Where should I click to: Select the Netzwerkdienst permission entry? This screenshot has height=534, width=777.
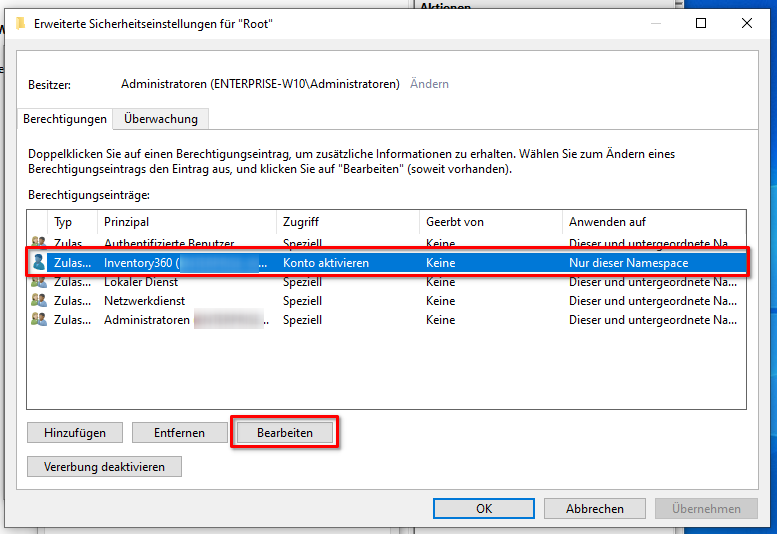(300, 300)
